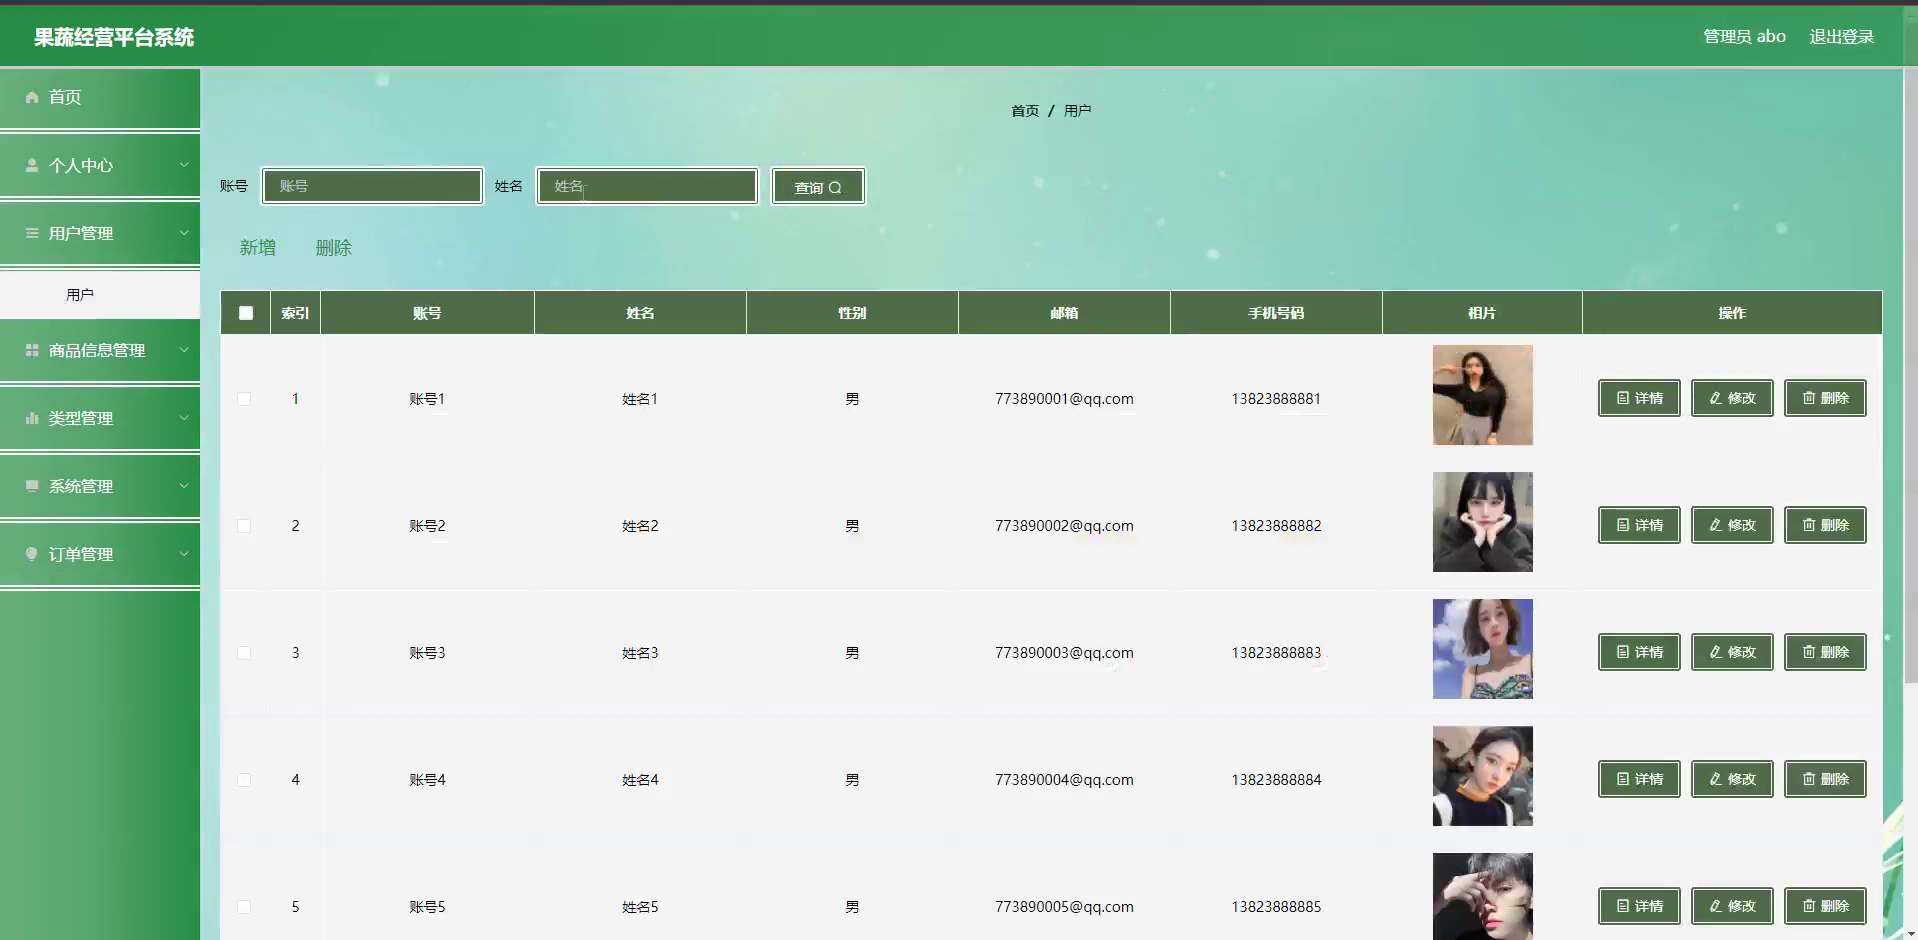Check the checkbox for row 账号2
The height and width of the screenshot is (940, 1918).
pos(244,526)
